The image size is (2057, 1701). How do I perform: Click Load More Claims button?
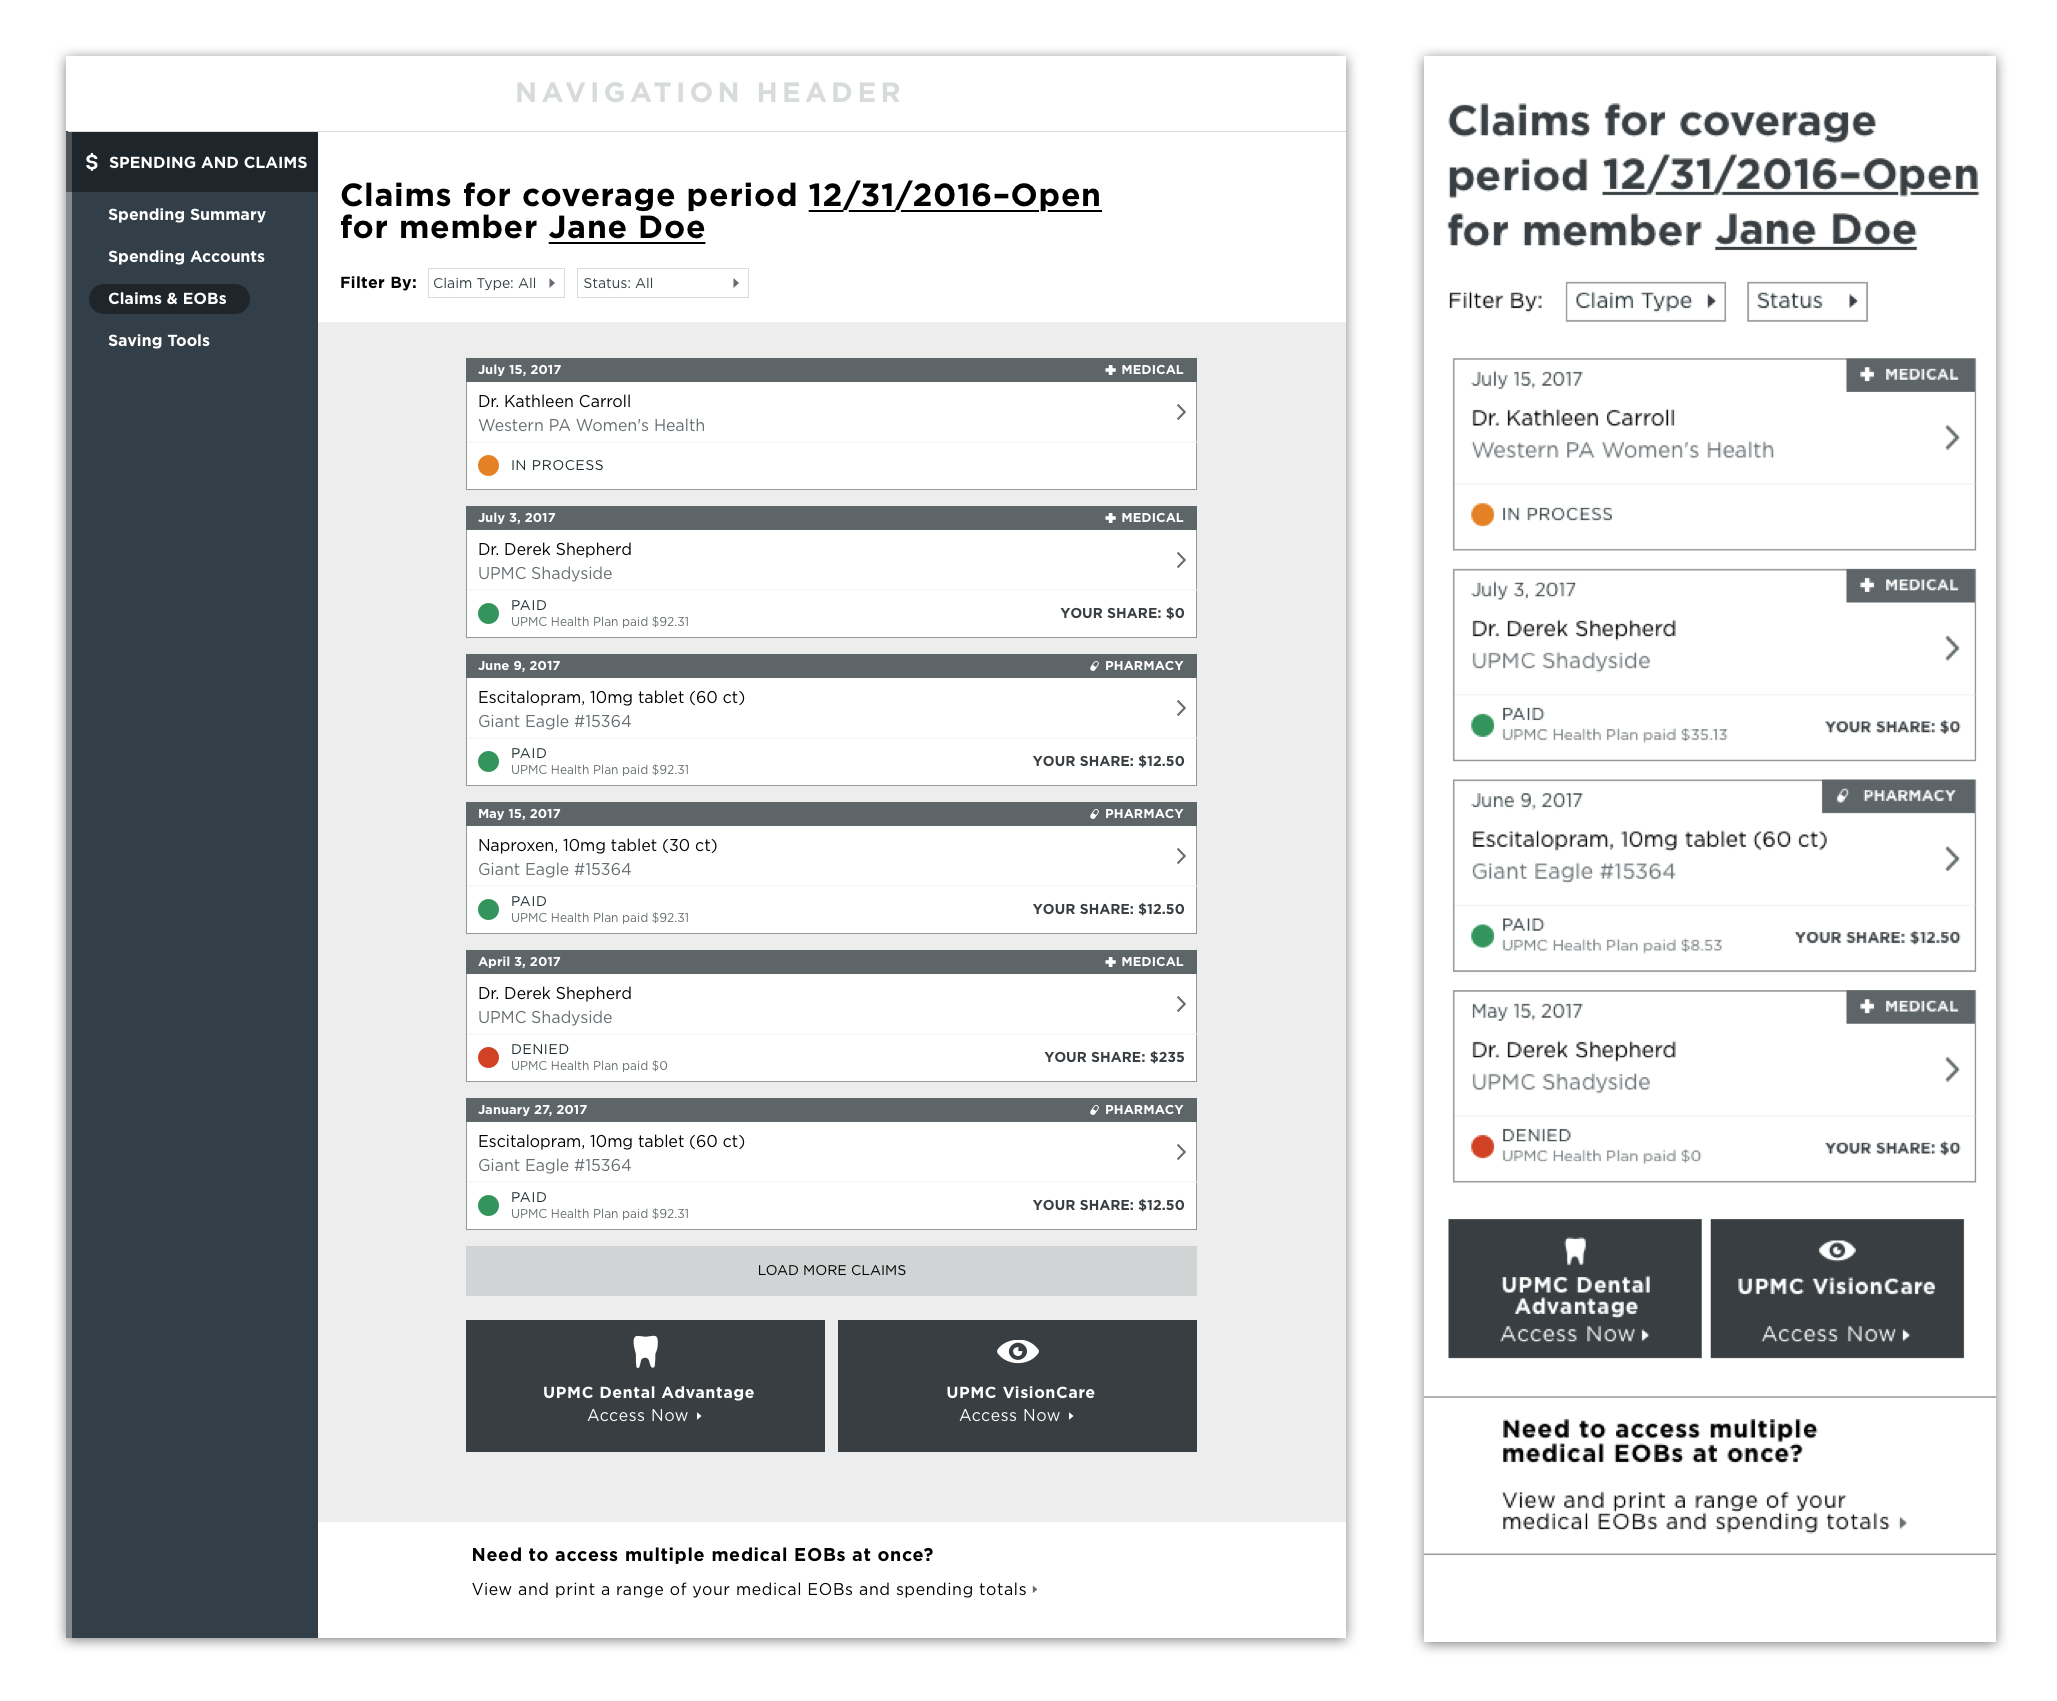pyautogui.click(x=831, y=1270)
